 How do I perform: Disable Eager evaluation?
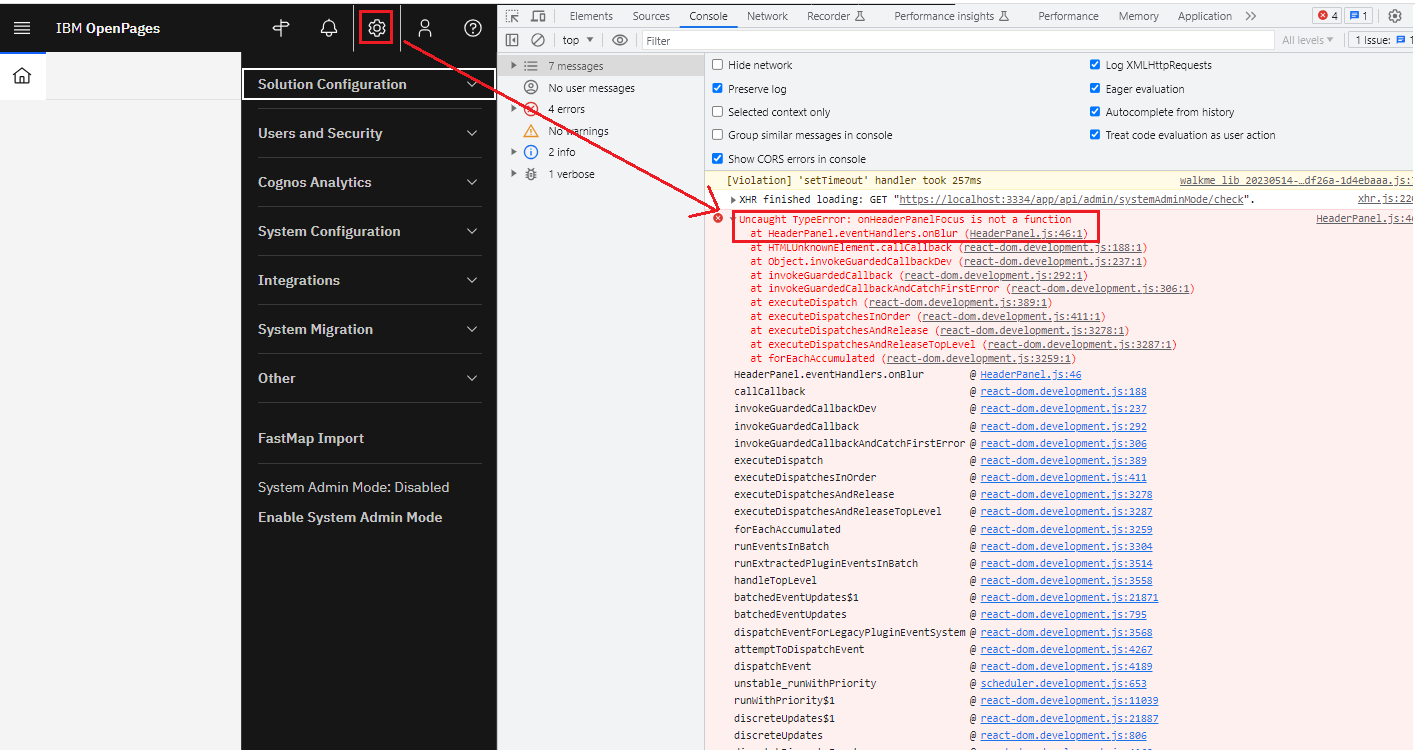coord(1093,87)
